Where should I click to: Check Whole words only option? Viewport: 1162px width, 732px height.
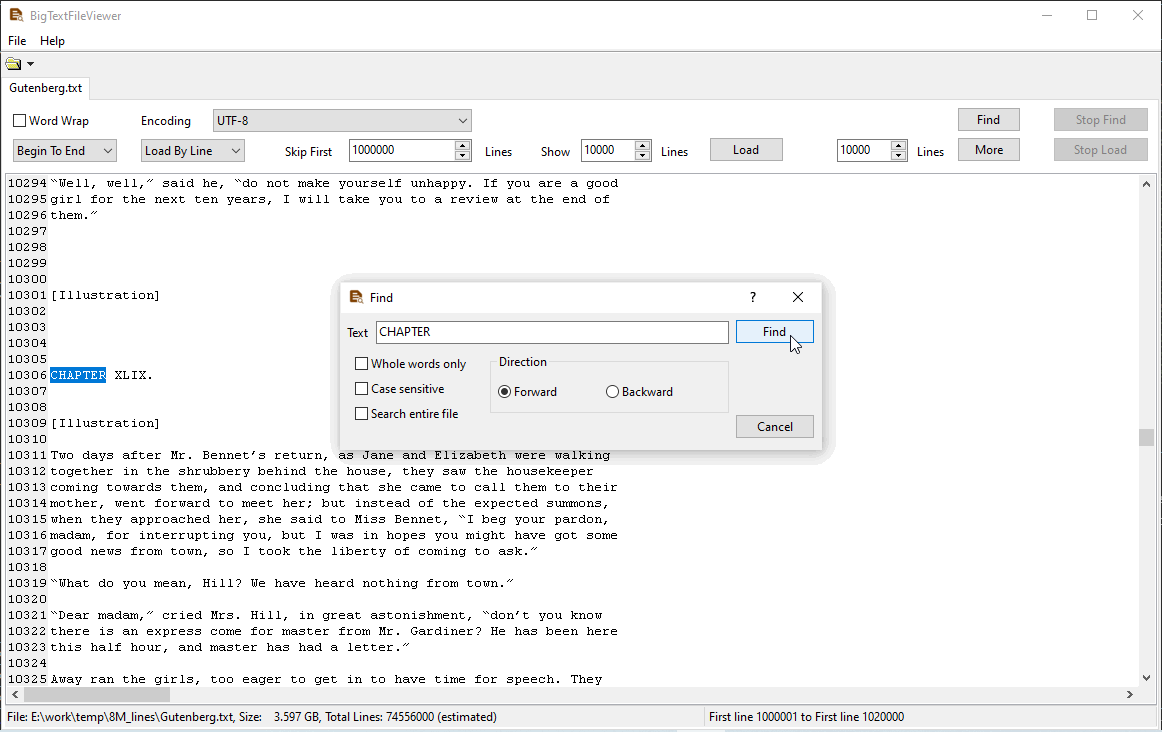pos(362,364)
